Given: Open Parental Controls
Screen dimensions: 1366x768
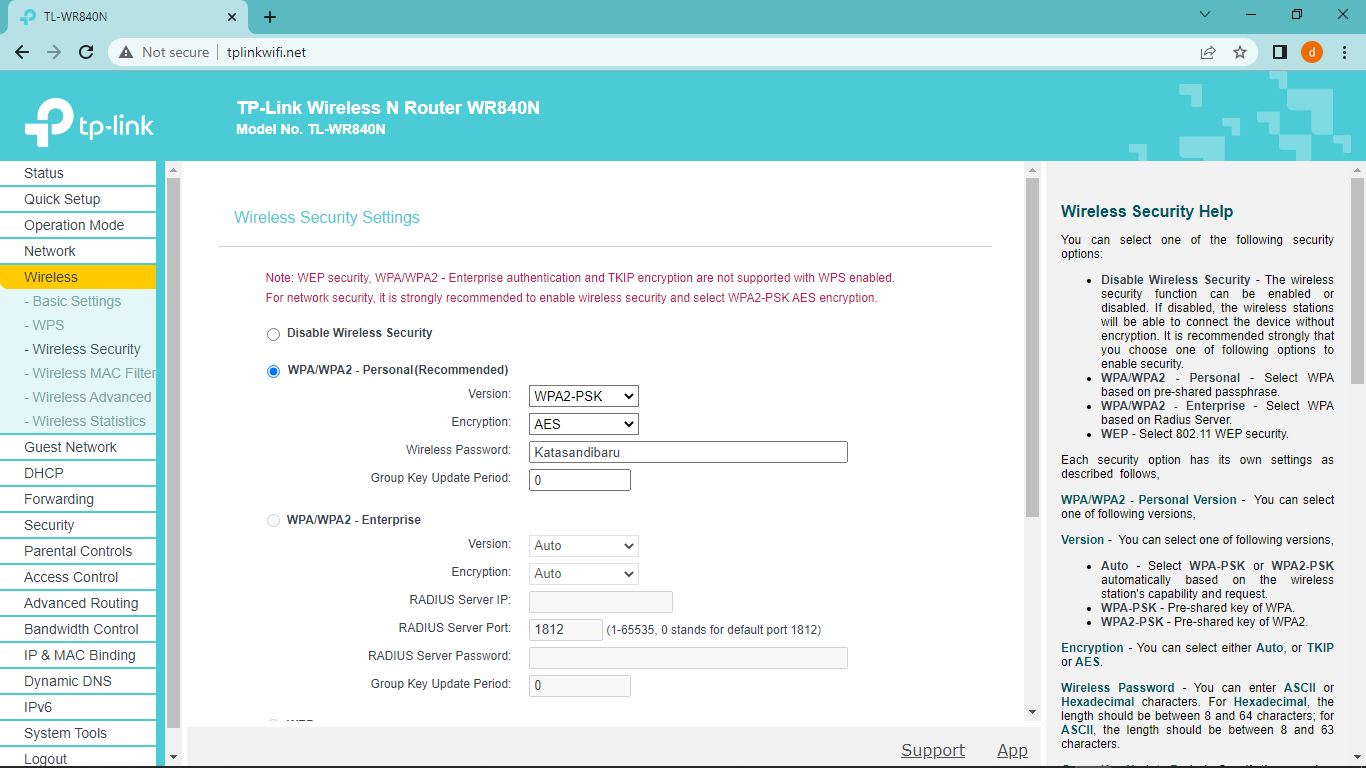Looking at the screenshot, I should tap(78, 551).
